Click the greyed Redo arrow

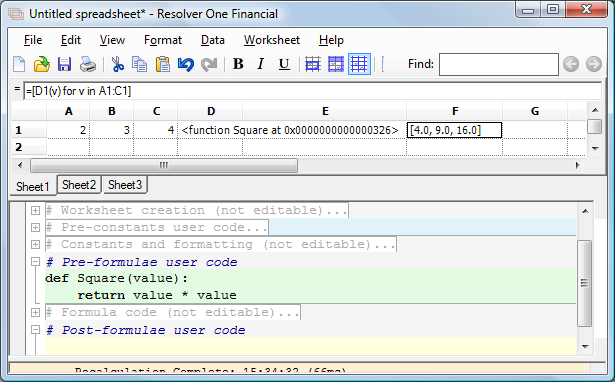[209, 64]
